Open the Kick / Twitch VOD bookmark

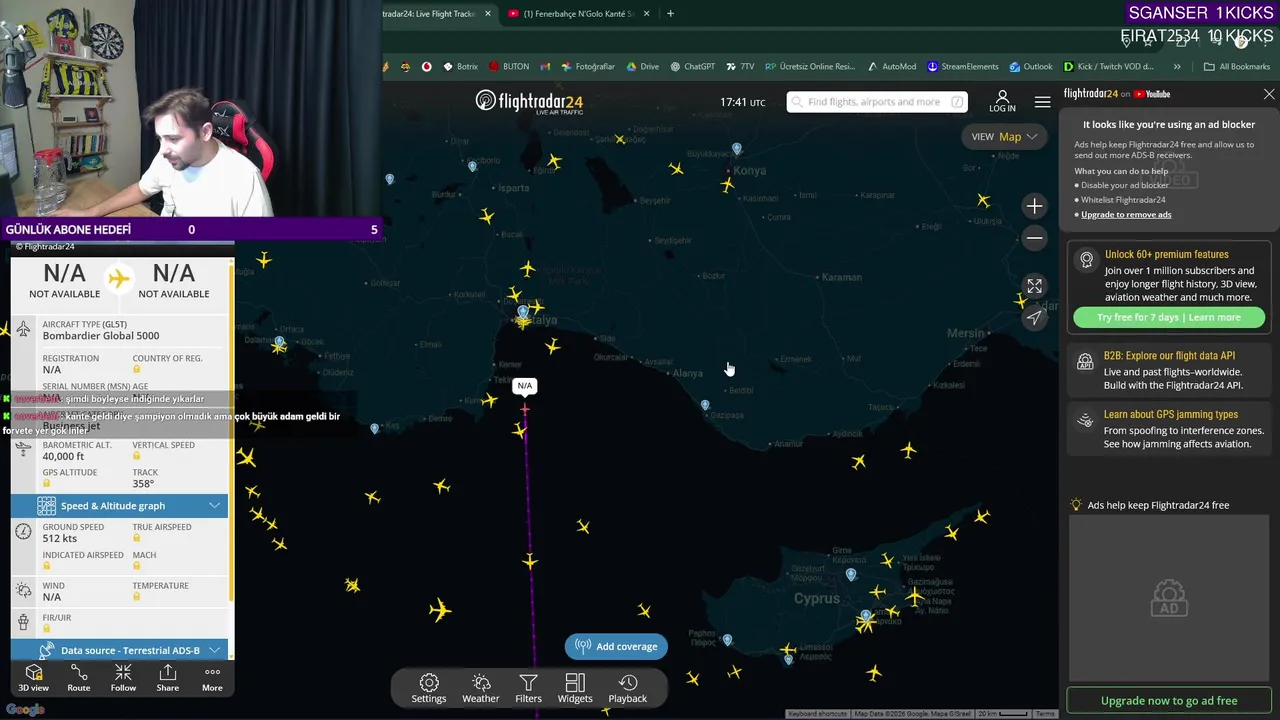(x=1108, y=67)
